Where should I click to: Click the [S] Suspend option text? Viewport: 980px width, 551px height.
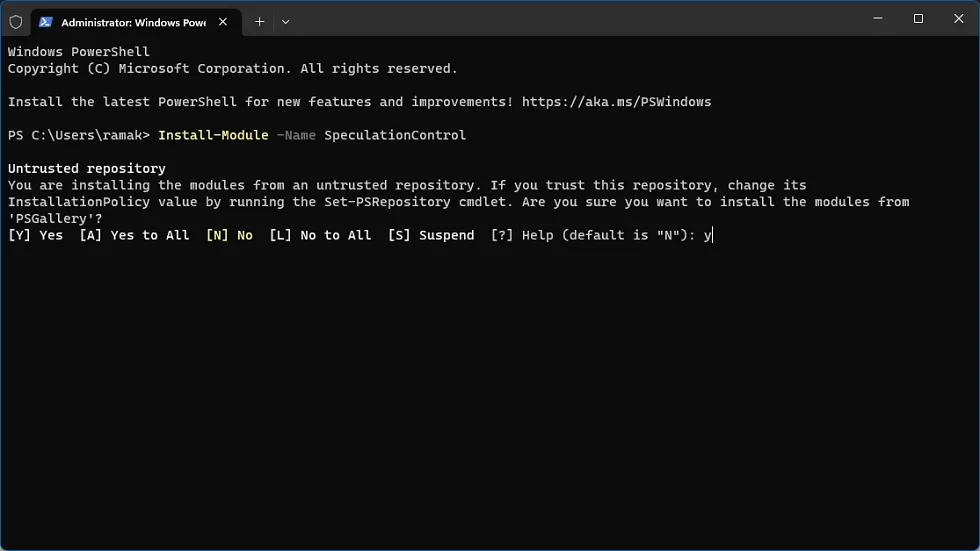coord(431,235)
